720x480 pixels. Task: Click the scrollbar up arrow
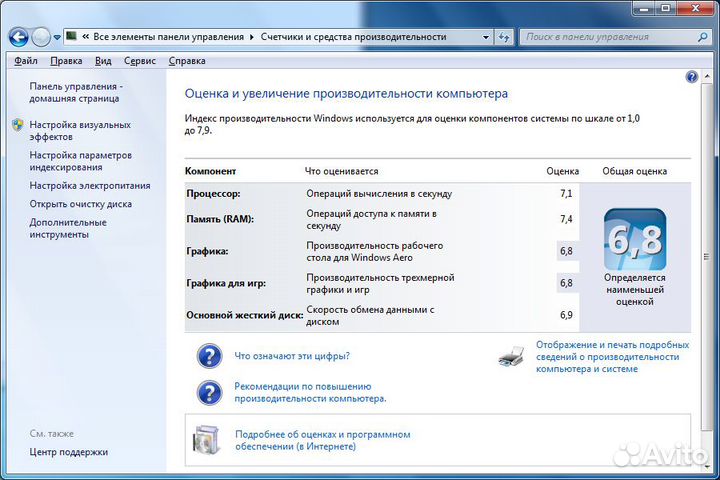(x=707, y=76)
